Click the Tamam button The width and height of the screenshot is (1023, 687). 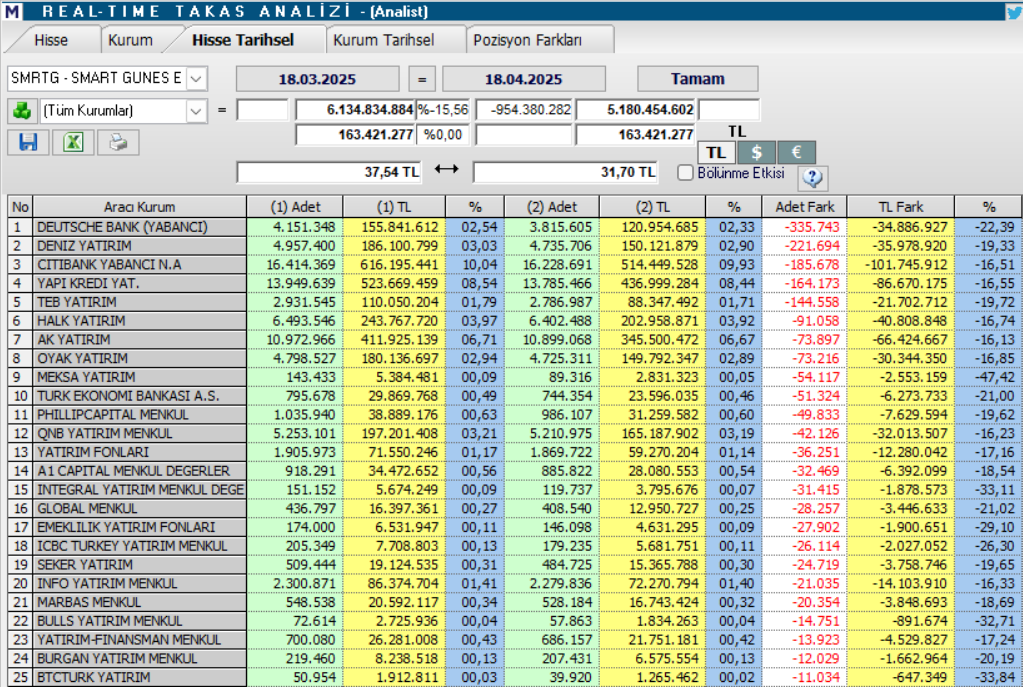point(697,79)
